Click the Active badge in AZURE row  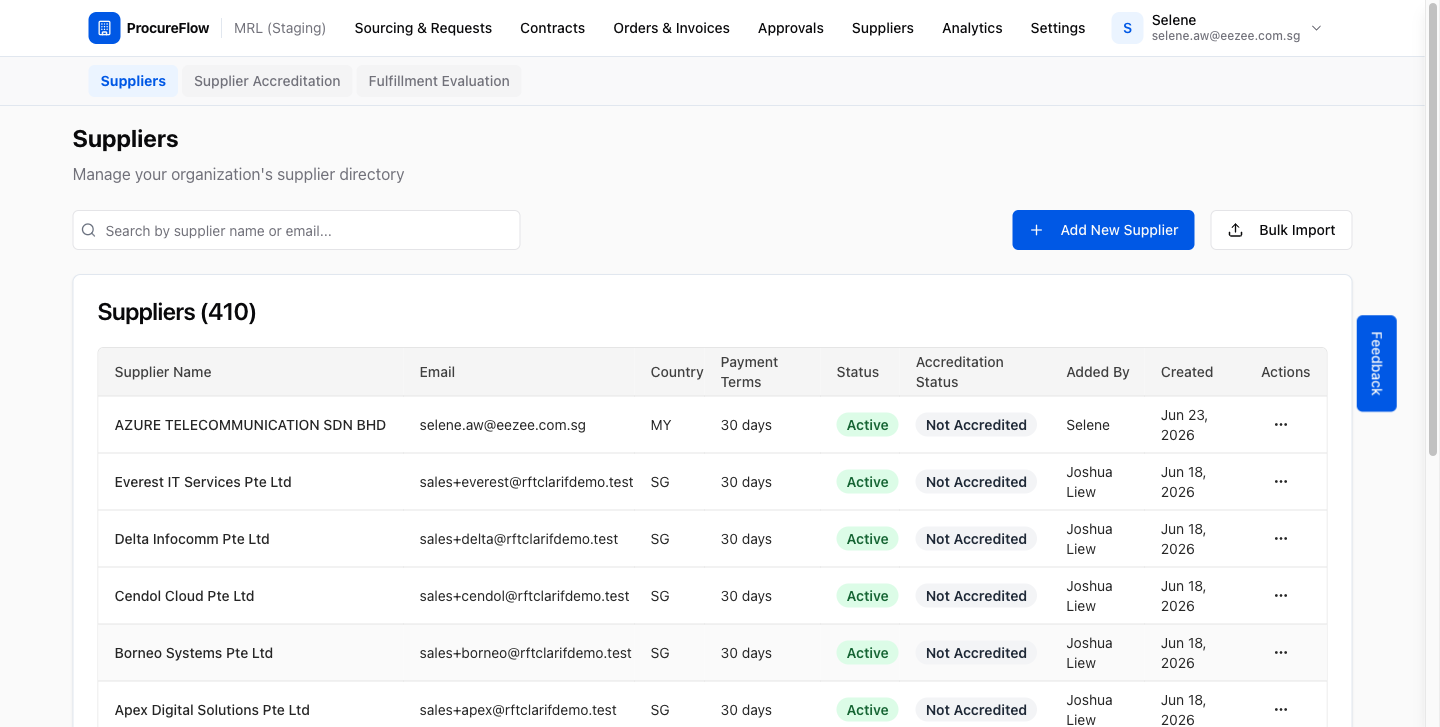[867, 425]
